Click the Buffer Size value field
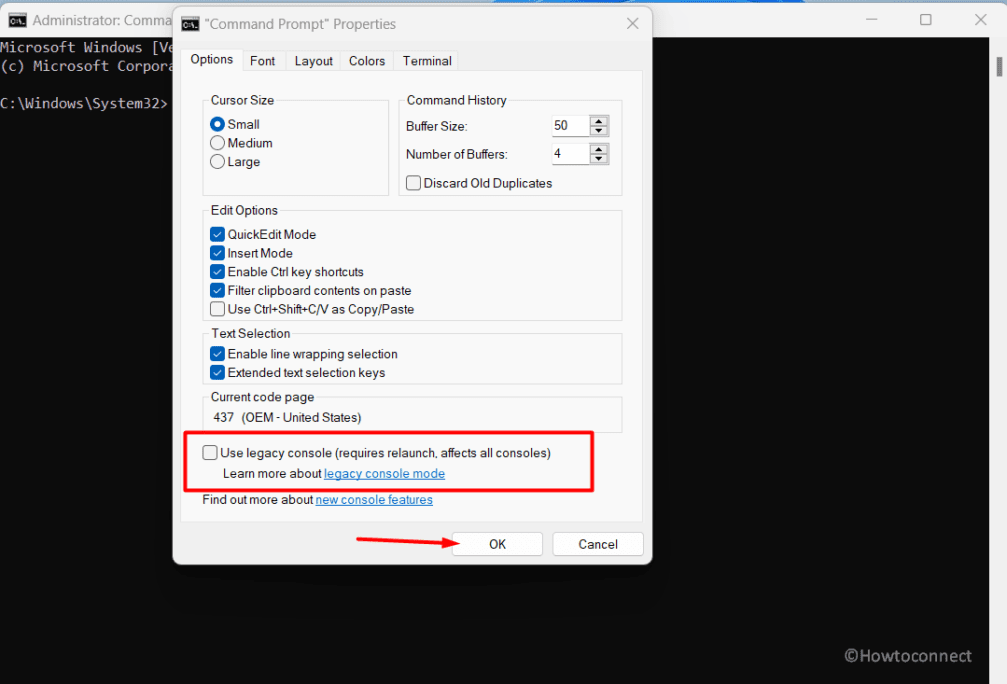The height and width of the screenshot is (684, 1007). (570, 126)
